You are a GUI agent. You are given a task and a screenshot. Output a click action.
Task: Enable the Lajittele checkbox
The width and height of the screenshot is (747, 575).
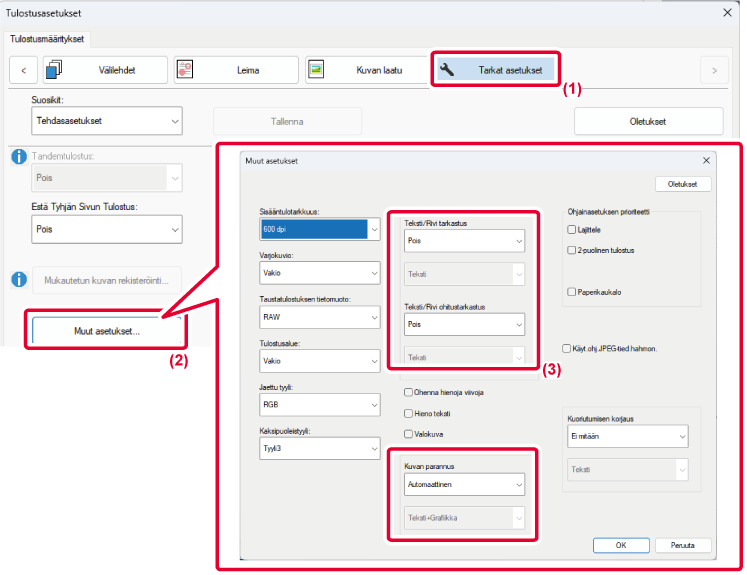[x=571, y=230]
